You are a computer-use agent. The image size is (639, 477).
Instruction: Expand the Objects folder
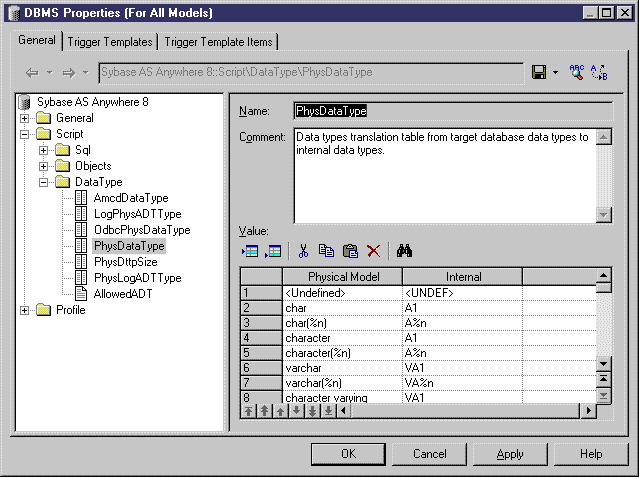(44, 166)
